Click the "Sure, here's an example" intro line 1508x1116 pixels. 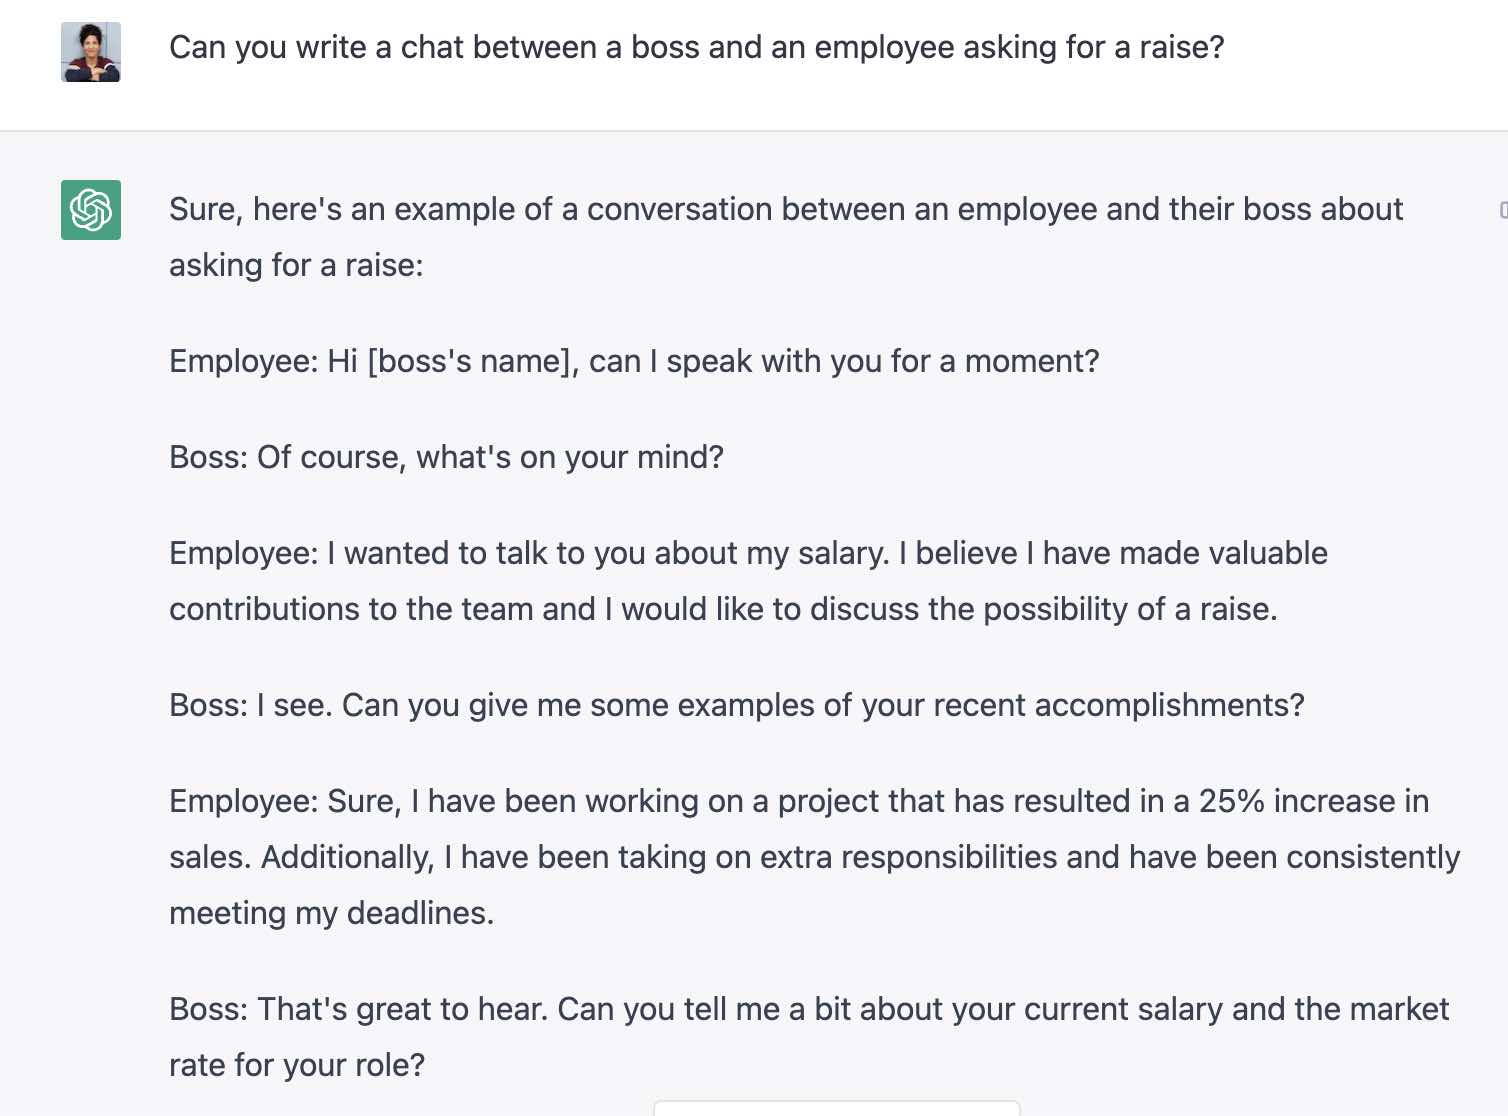[785, 210]
